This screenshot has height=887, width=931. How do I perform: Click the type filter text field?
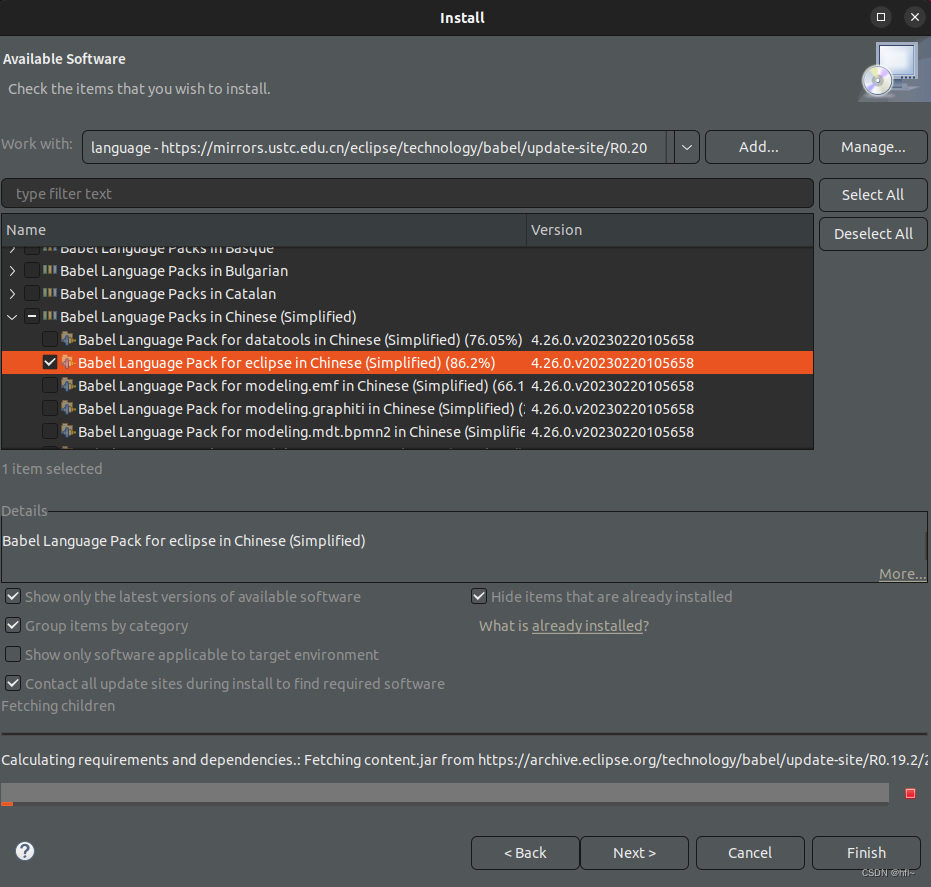click(x=400, y=193)
